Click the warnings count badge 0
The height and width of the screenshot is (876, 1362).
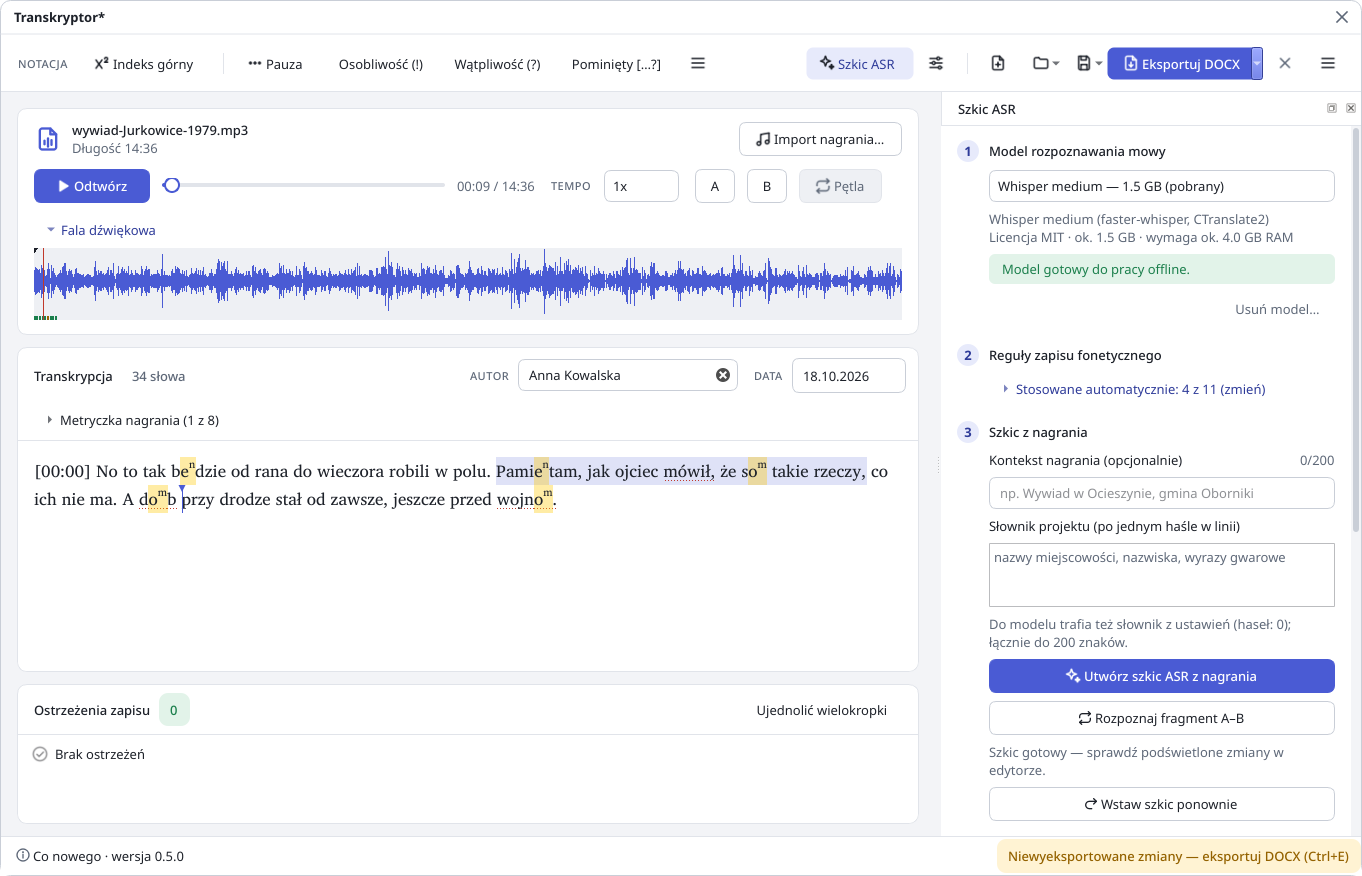coord(174,710)
